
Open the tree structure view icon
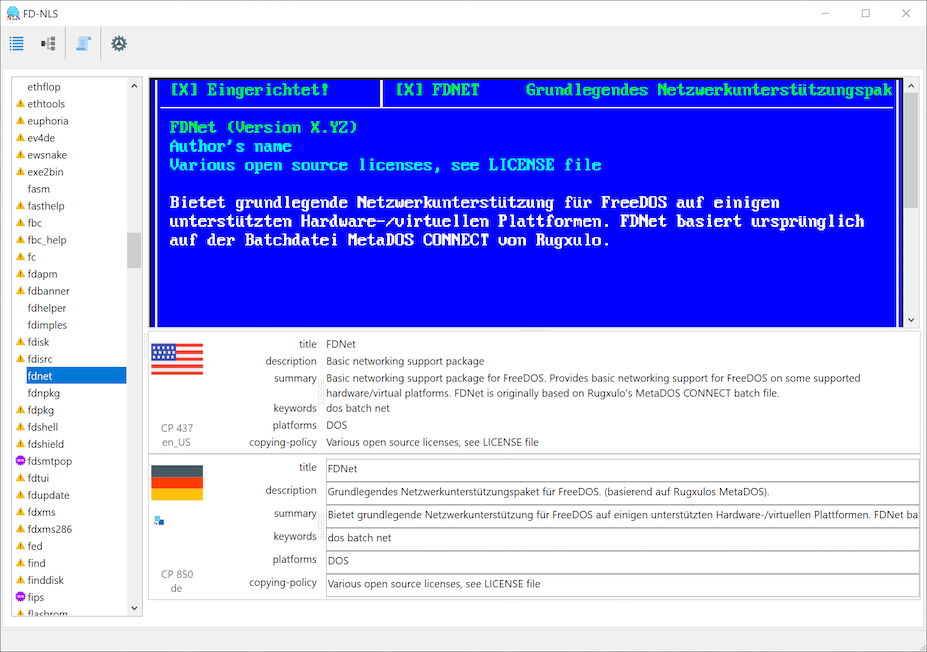point(48,44)
